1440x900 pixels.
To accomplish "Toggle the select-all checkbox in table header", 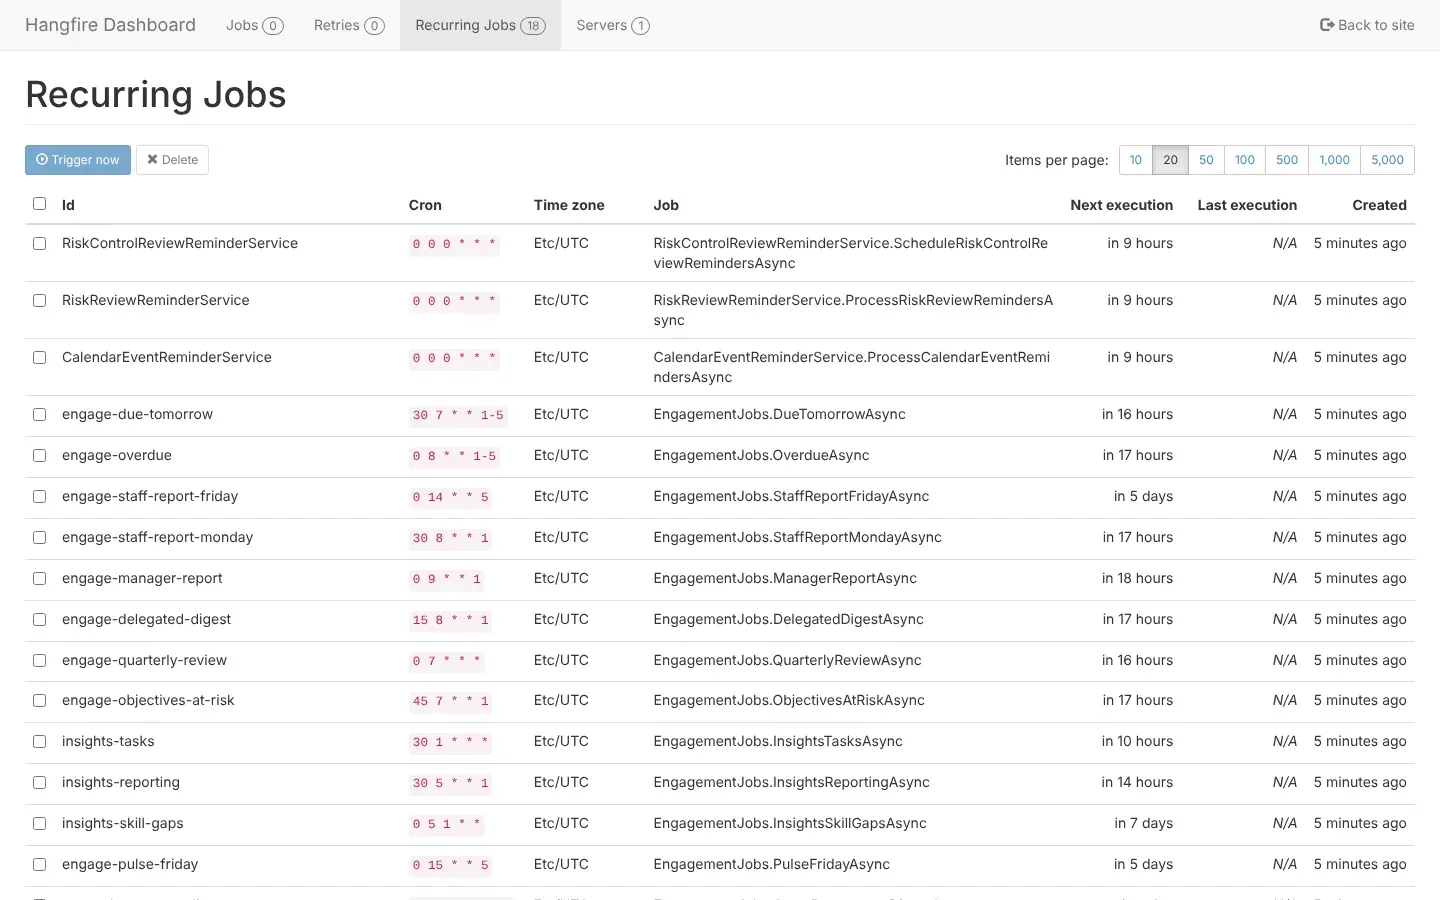I will coord(40,204).
